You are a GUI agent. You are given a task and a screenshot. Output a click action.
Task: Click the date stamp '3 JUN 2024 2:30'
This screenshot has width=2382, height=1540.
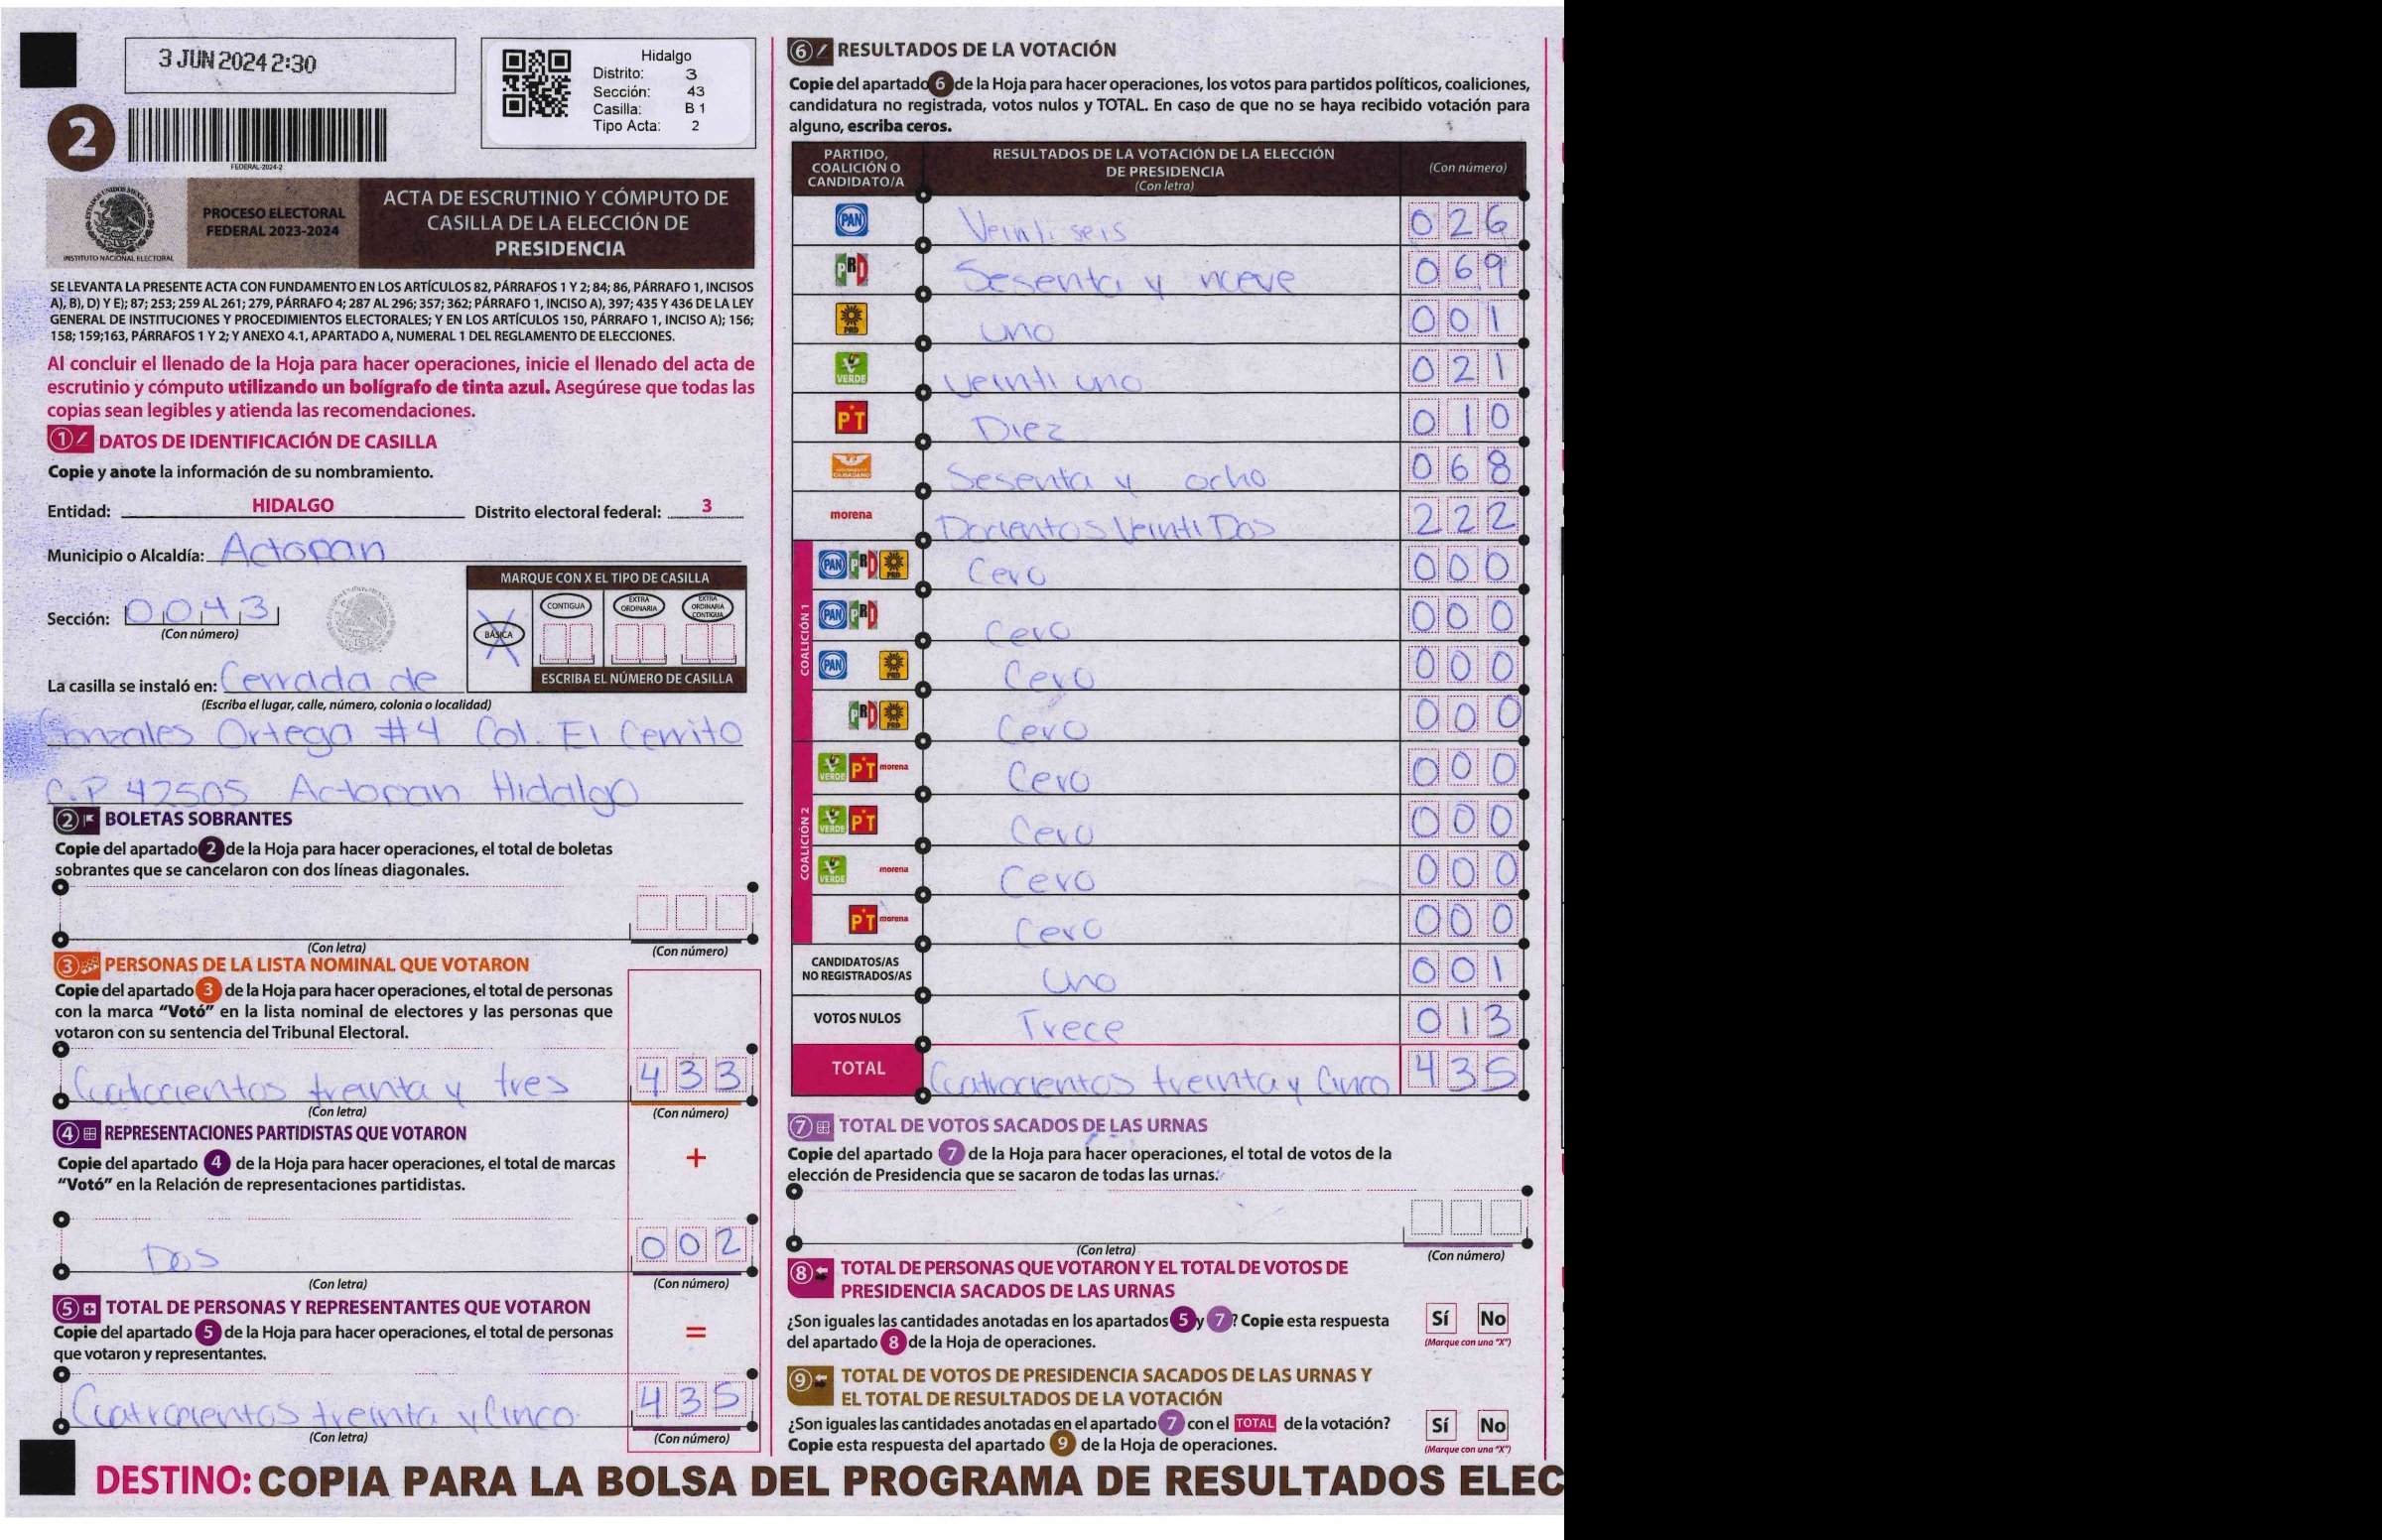tap(237, 62)
